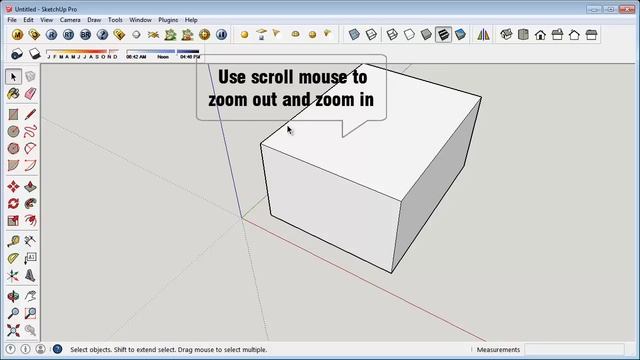Choose the Make Component tool
Image resolution: width=640 pixels, height=360 pixels.
(x=30, y=77)
